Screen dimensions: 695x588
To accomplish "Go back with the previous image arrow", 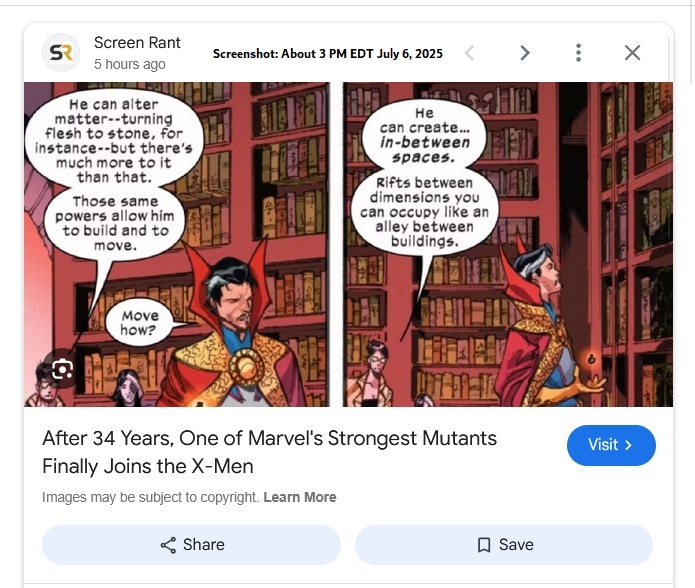I will coord(470,53).
